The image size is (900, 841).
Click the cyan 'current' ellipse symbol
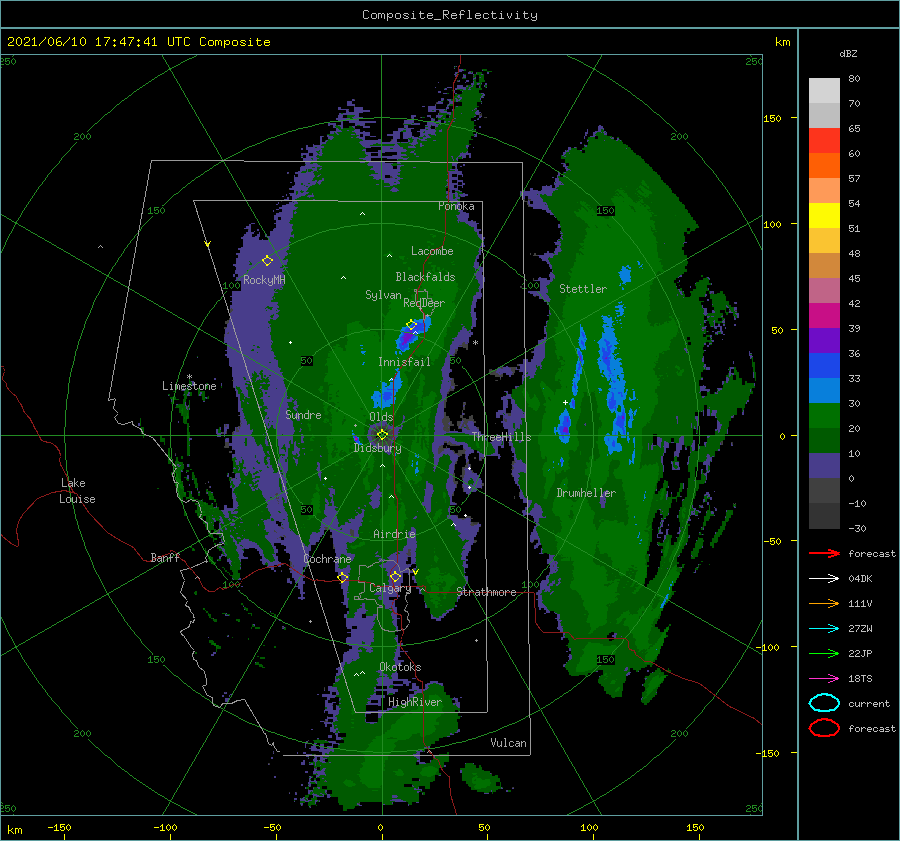point(824,703)
